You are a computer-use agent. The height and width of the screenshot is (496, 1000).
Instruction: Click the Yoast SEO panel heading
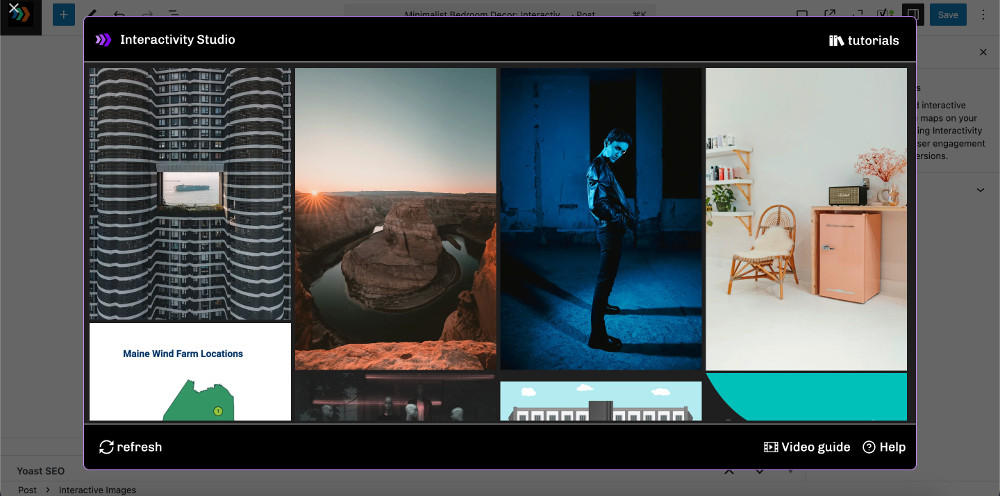tap(41, 471)
